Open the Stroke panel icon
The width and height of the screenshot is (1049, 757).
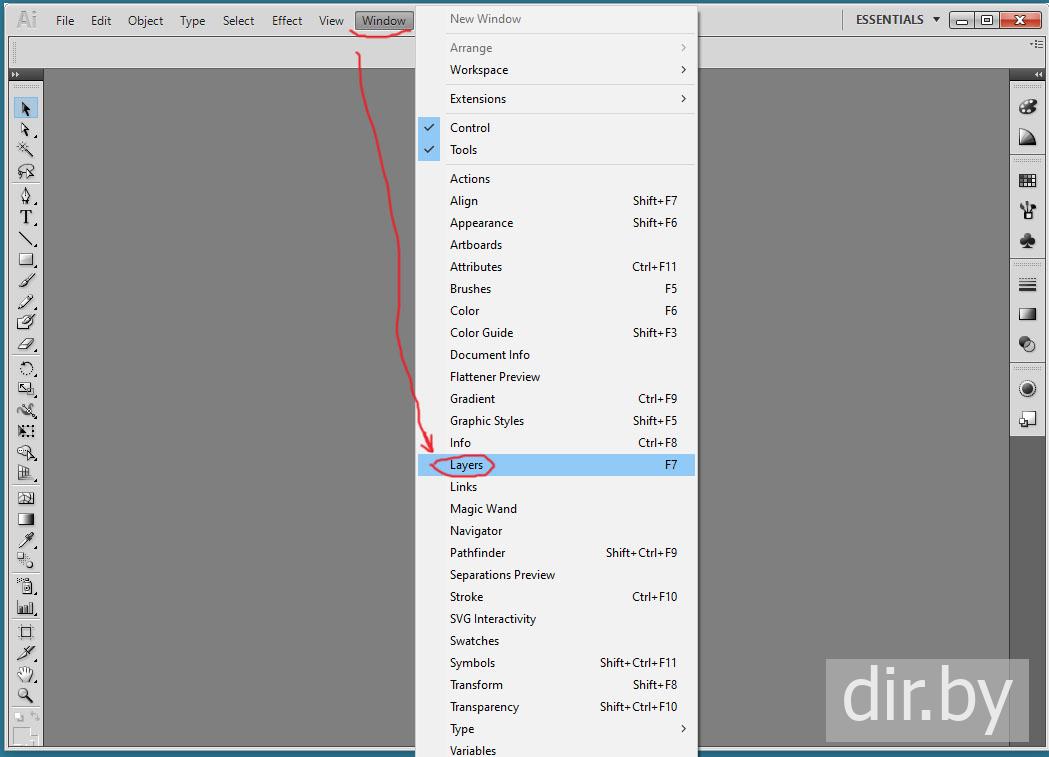[1028, 285]
